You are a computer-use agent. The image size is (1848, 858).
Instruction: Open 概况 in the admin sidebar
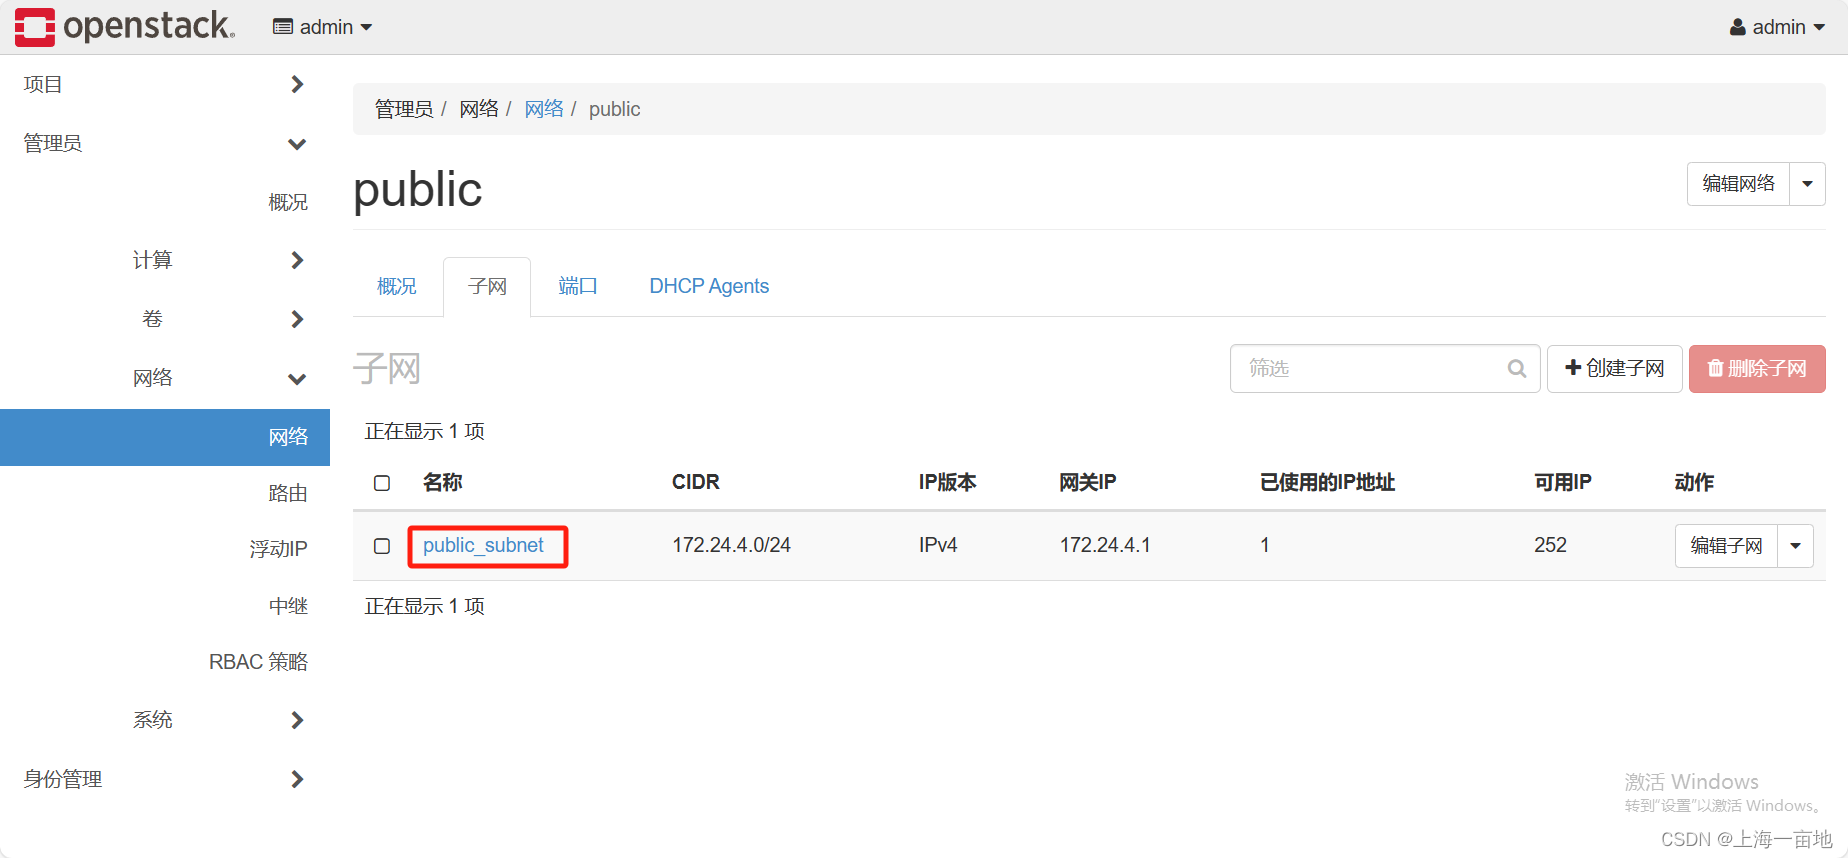coord(288,202)
